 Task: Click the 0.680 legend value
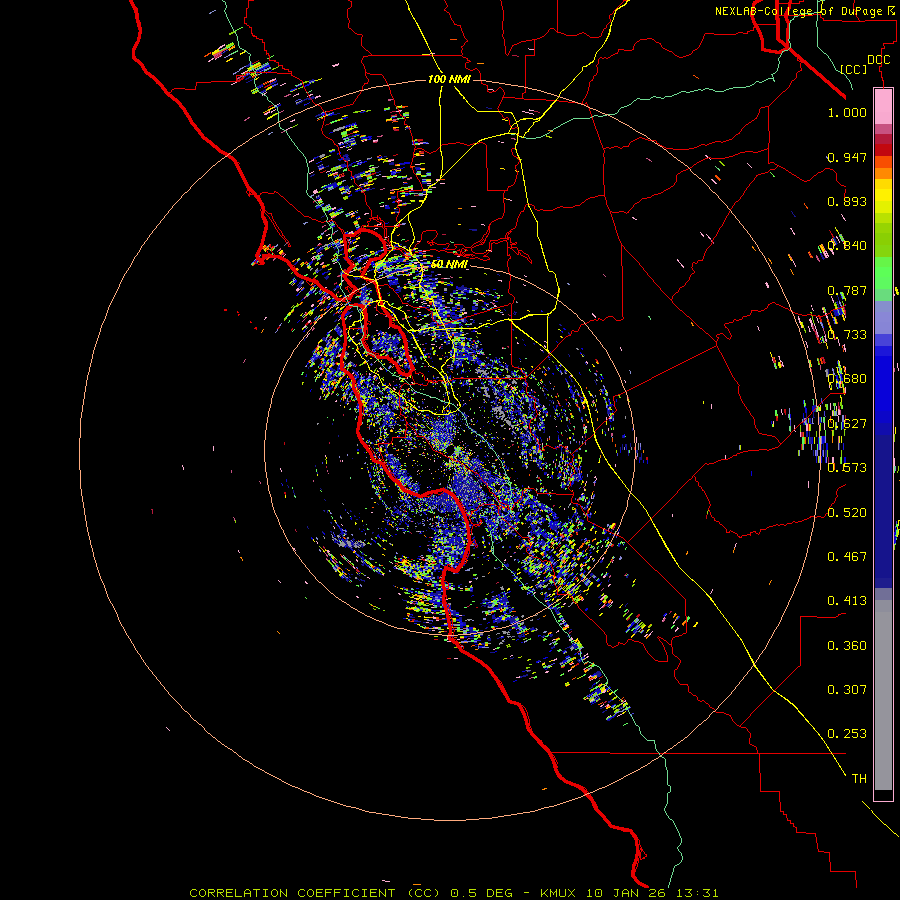847,379
